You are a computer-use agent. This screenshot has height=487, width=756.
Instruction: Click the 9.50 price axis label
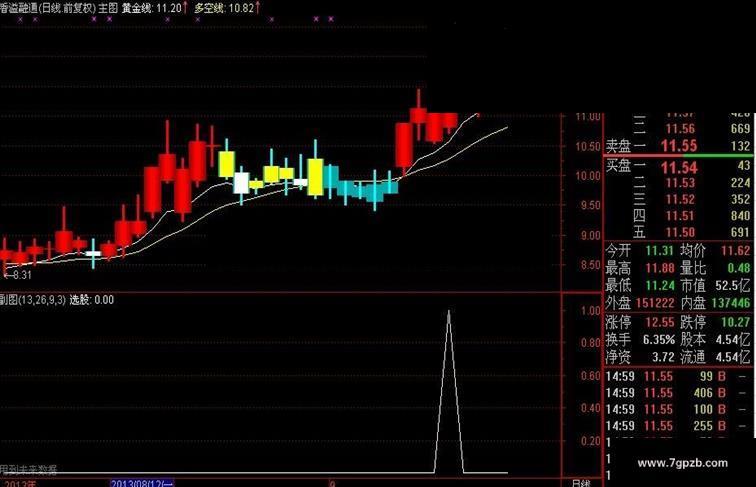590,206
